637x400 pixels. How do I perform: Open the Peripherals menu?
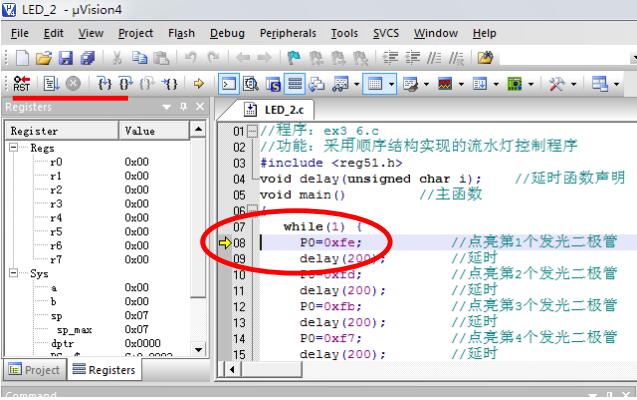coord(288,33)
